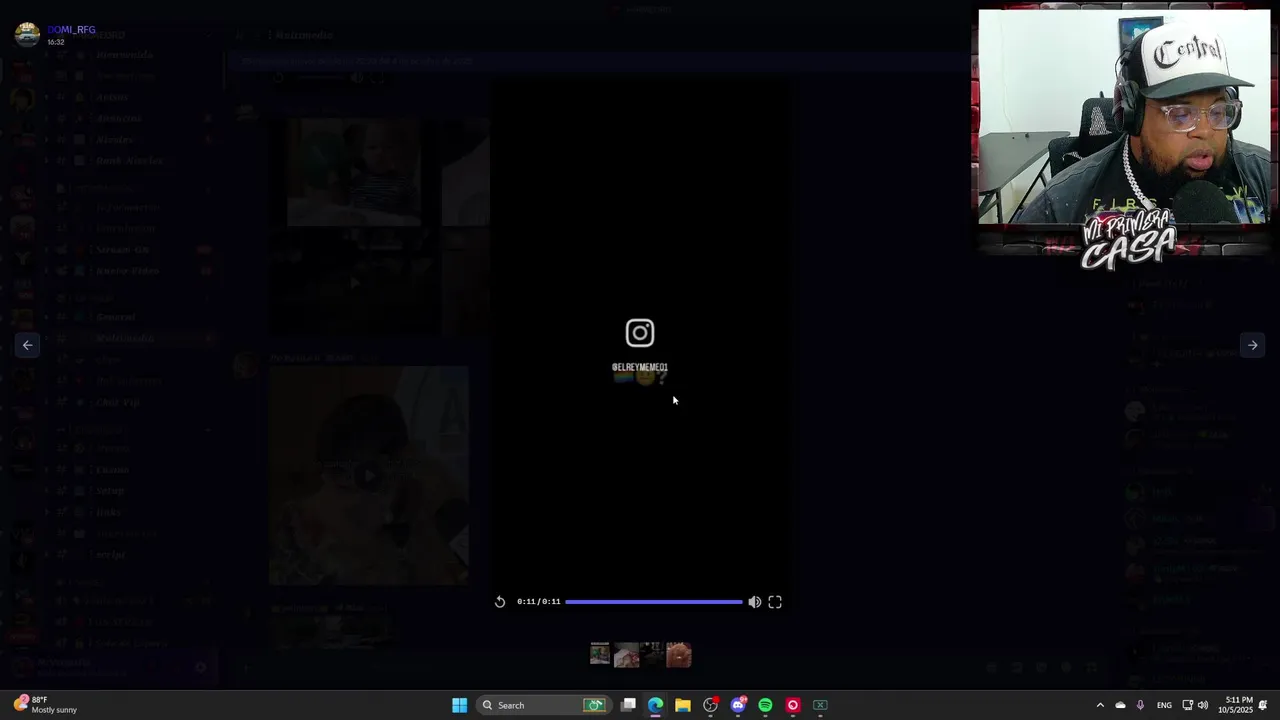This screenshot has width=1280, height=720.
Task: Open OBS Studio from the taskbar
Action: tap(710, 705)
